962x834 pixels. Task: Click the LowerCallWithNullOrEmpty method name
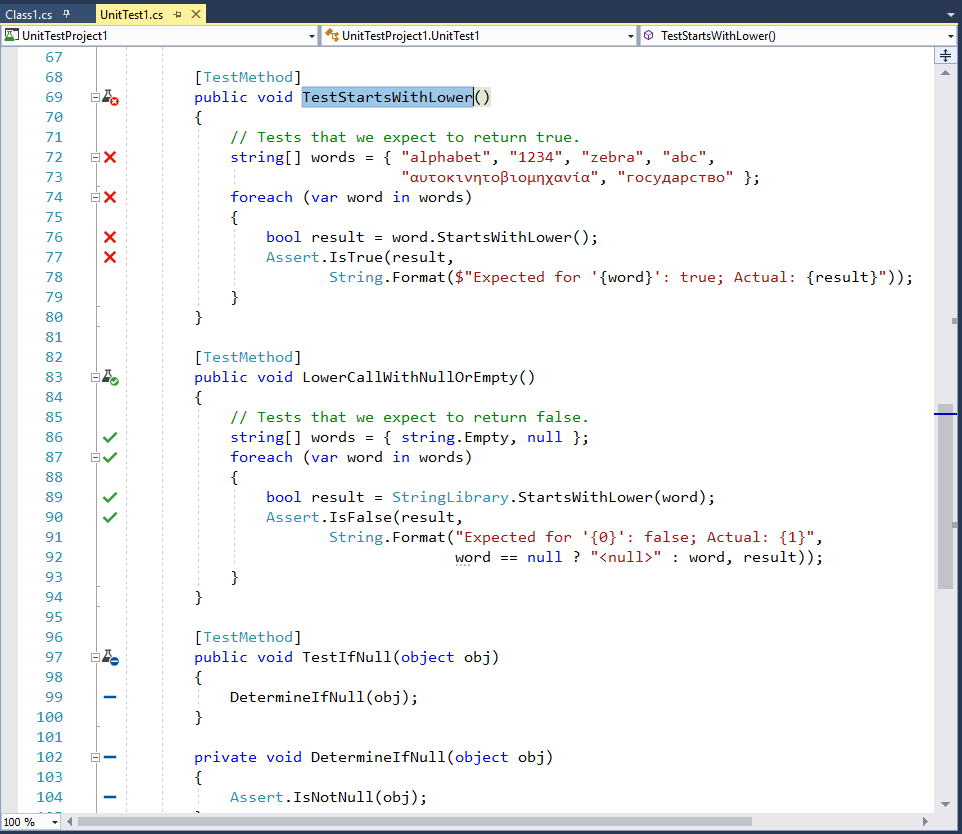pyautogui.click(x=410, y=377)
